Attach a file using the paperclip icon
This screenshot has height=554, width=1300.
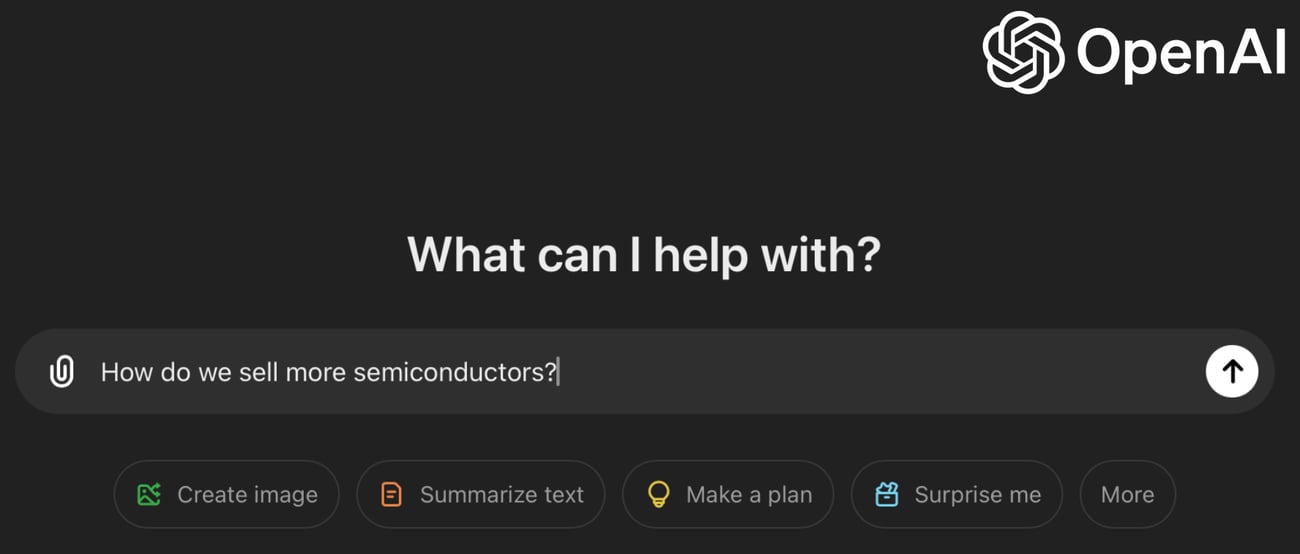62,372
